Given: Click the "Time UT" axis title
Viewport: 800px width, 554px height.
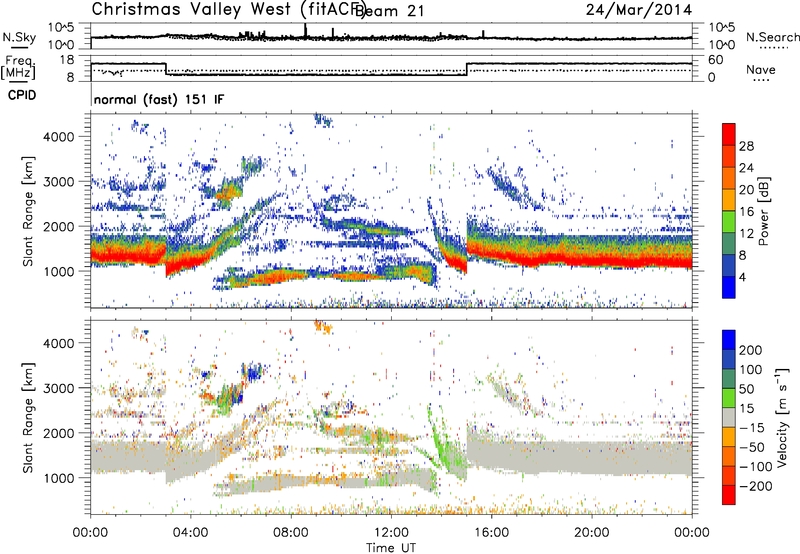Looking at the screenshot, I should pyautogui.click(x=391, y=548).
